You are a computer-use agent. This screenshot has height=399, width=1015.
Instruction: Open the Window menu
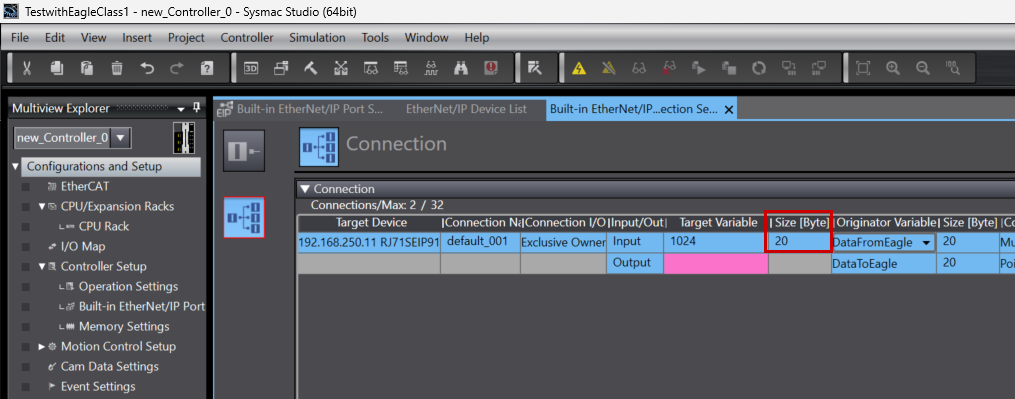427,38
